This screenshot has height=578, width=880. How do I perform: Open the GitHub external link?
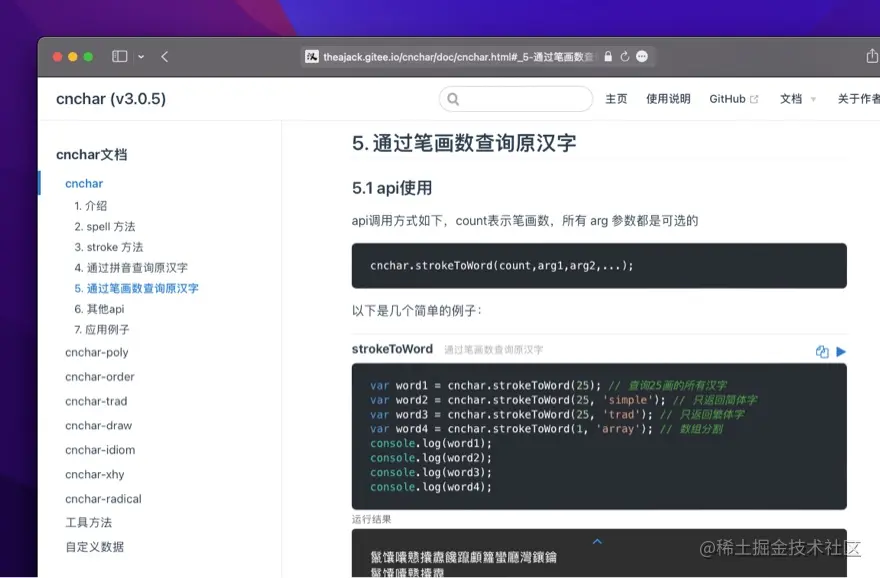(734, 99)
